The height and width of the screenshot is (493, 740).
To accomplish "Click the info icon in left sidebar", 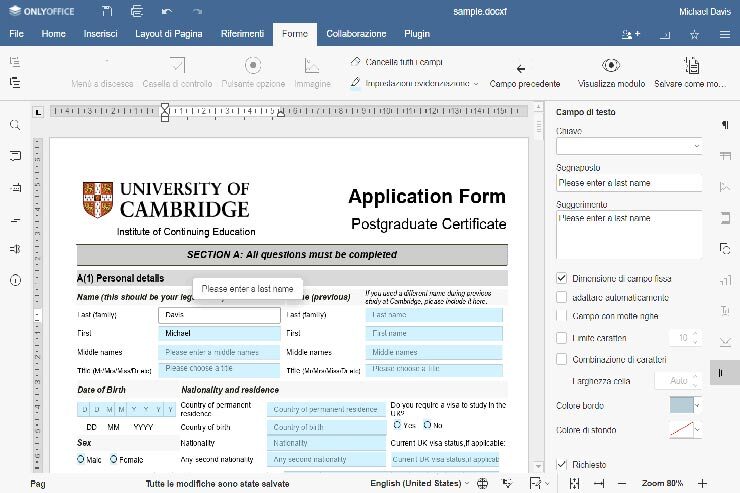I will pyautogui.click(x=15, y=280).
